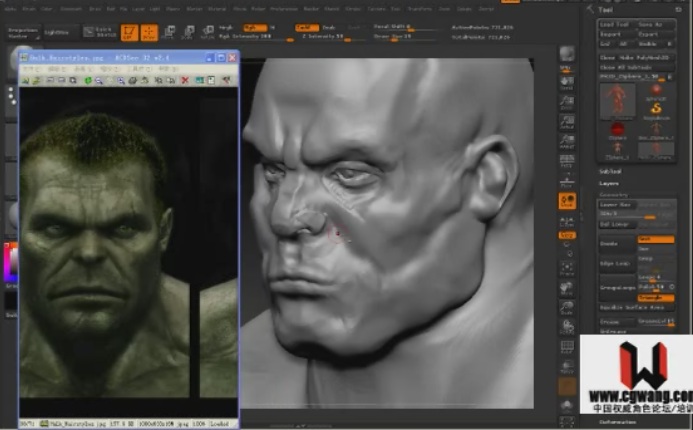Toggle the Mrgb channel button
Screen dimensions: 693x430
tap(226, 27)
